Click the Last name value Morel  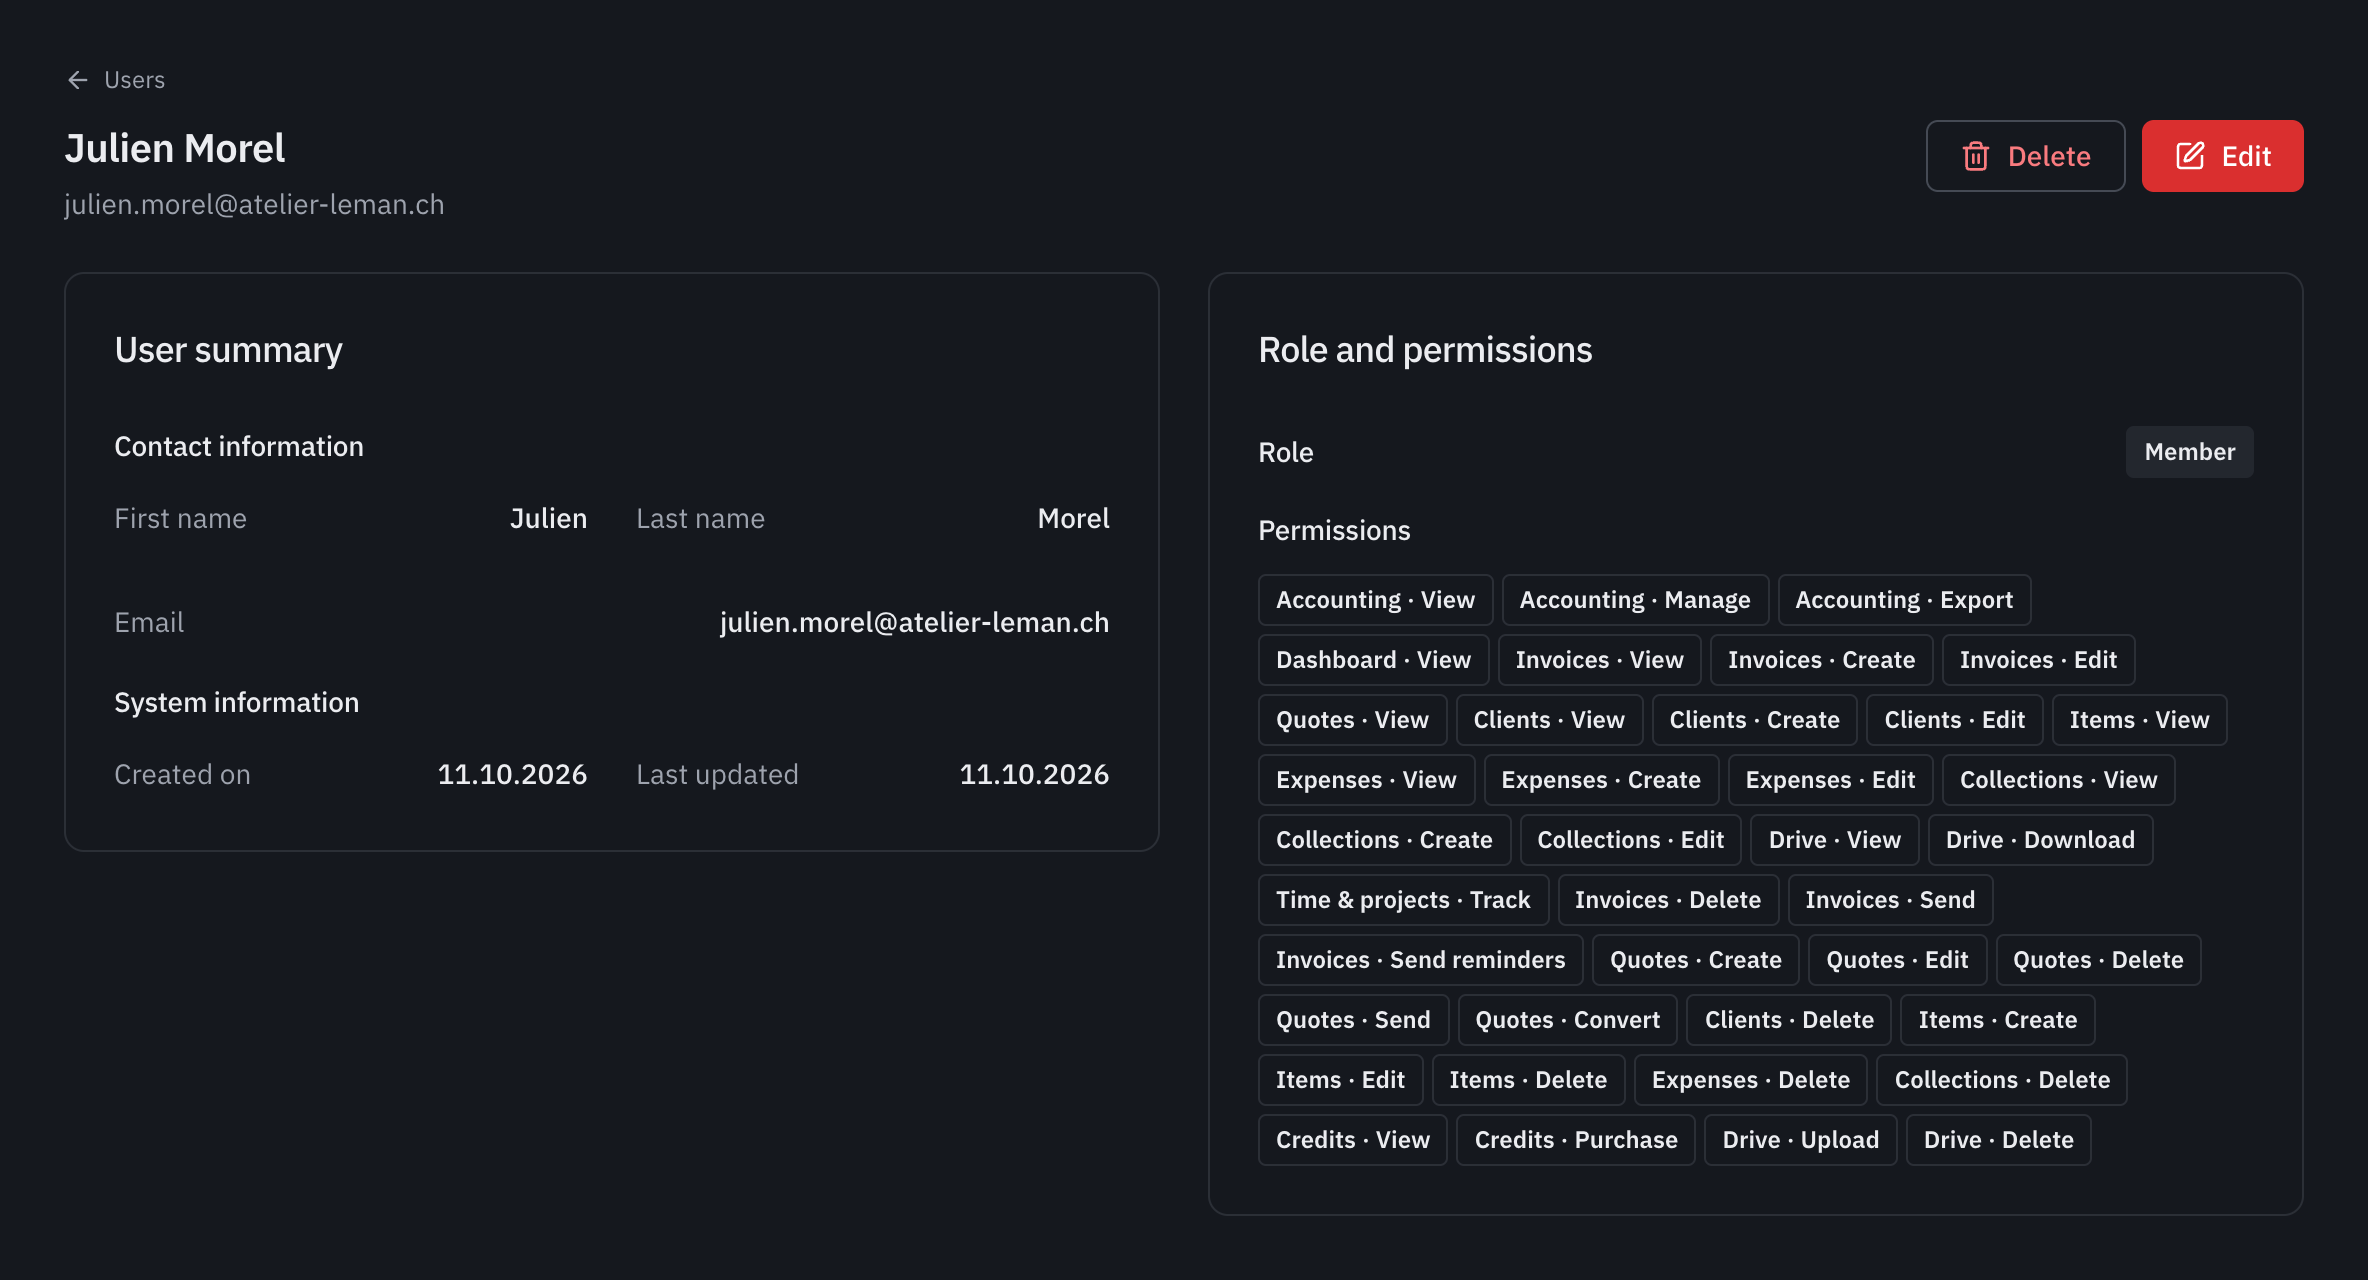(1073, 518)
